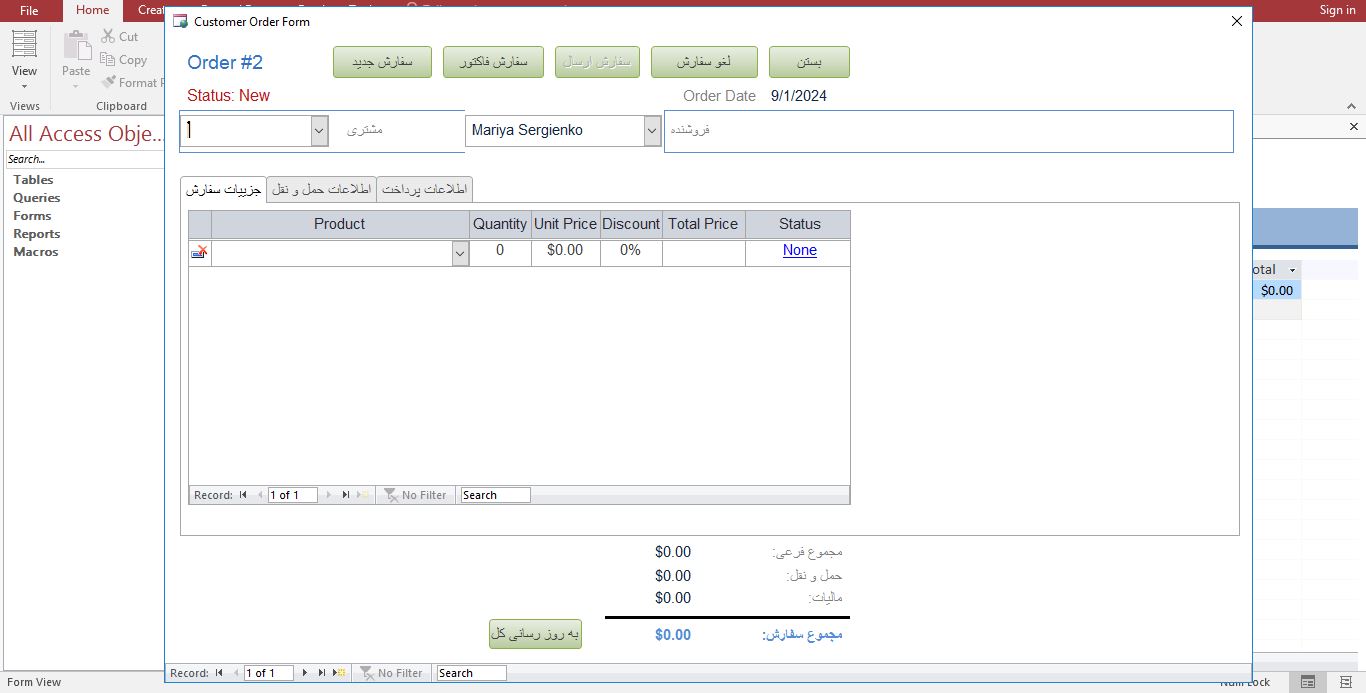Switch to Form View icon in status bar
This screenshot has width=1366, height=693.
click(x=1308, y=682)
